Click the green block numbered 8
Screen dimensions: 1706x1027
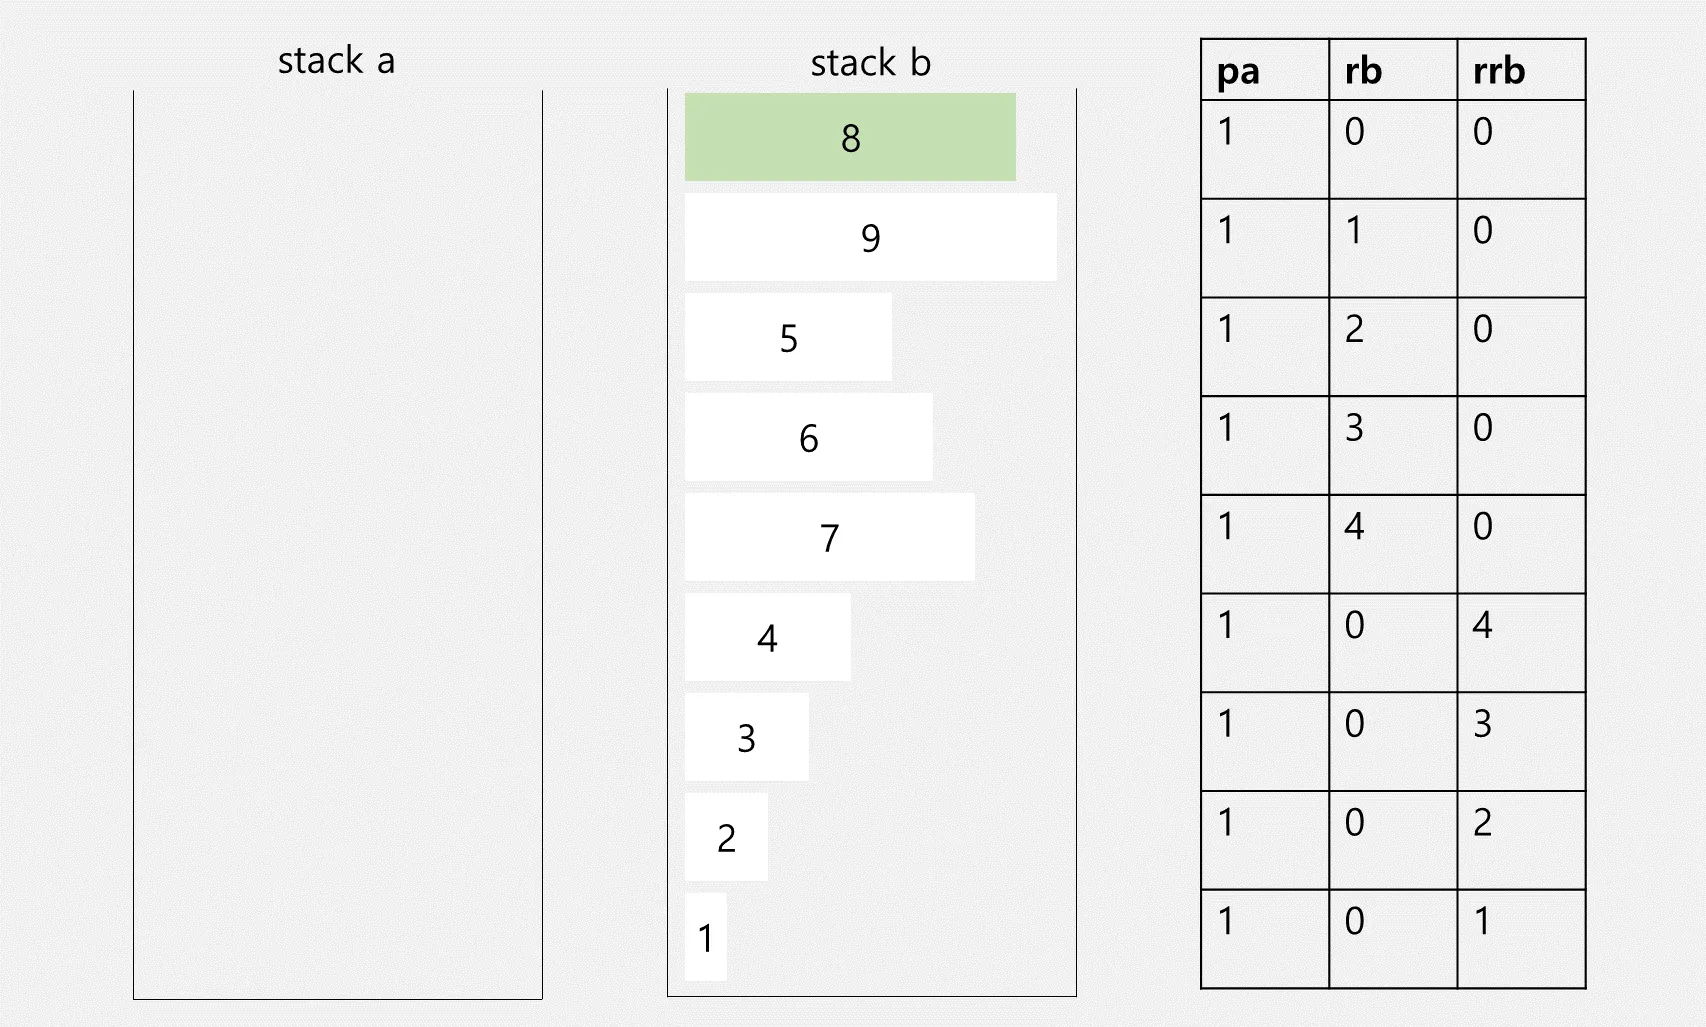(x=850, y=137)
